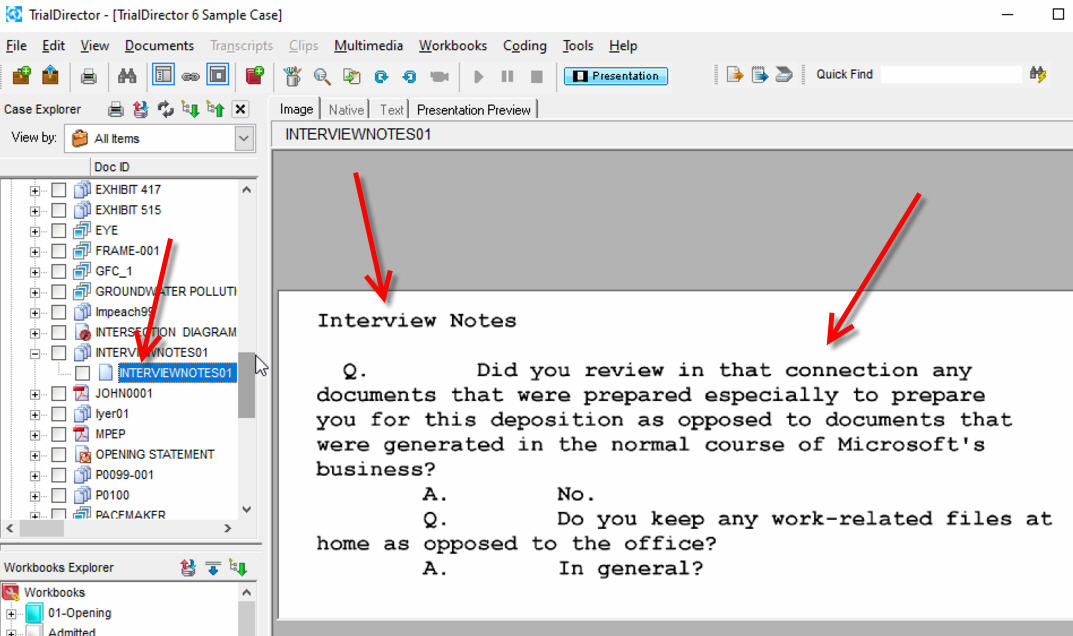Click the notepad with blue arrow icon
Viewport: 1073px width, 636px height.
pos(760,75)
